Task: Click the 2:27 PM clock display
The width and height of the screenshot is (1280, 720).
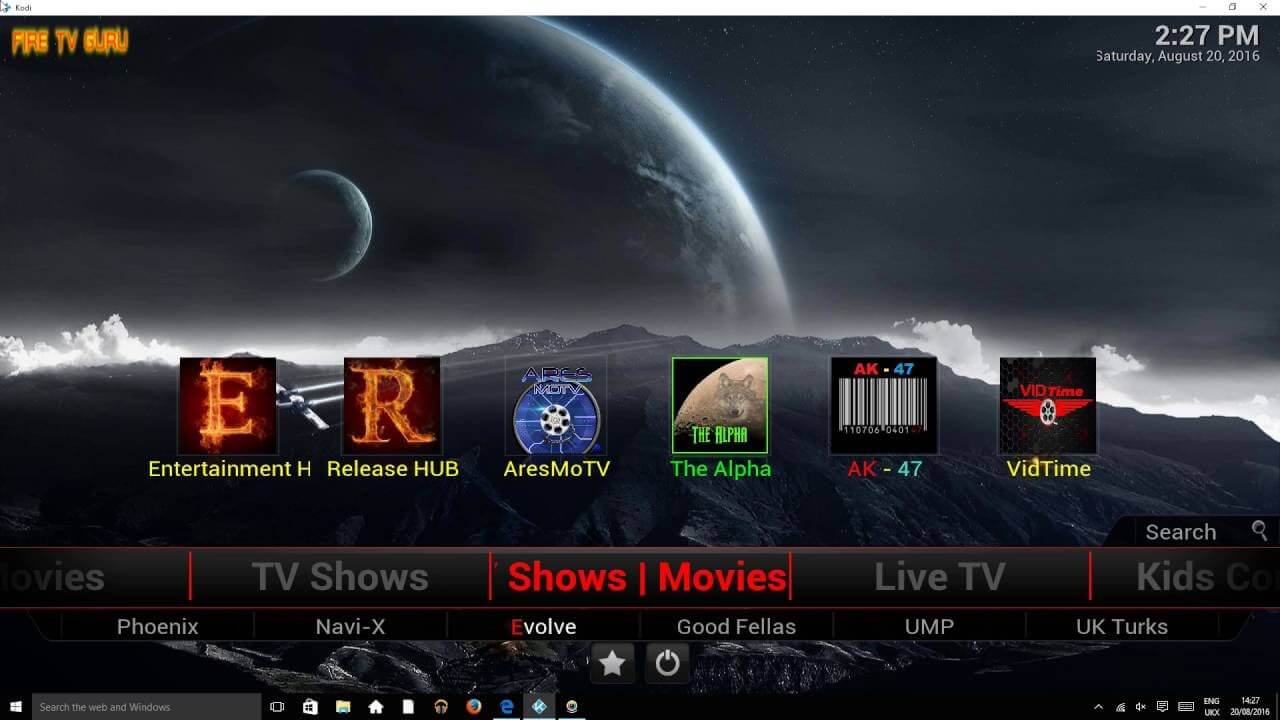Action: [1207, 36]
